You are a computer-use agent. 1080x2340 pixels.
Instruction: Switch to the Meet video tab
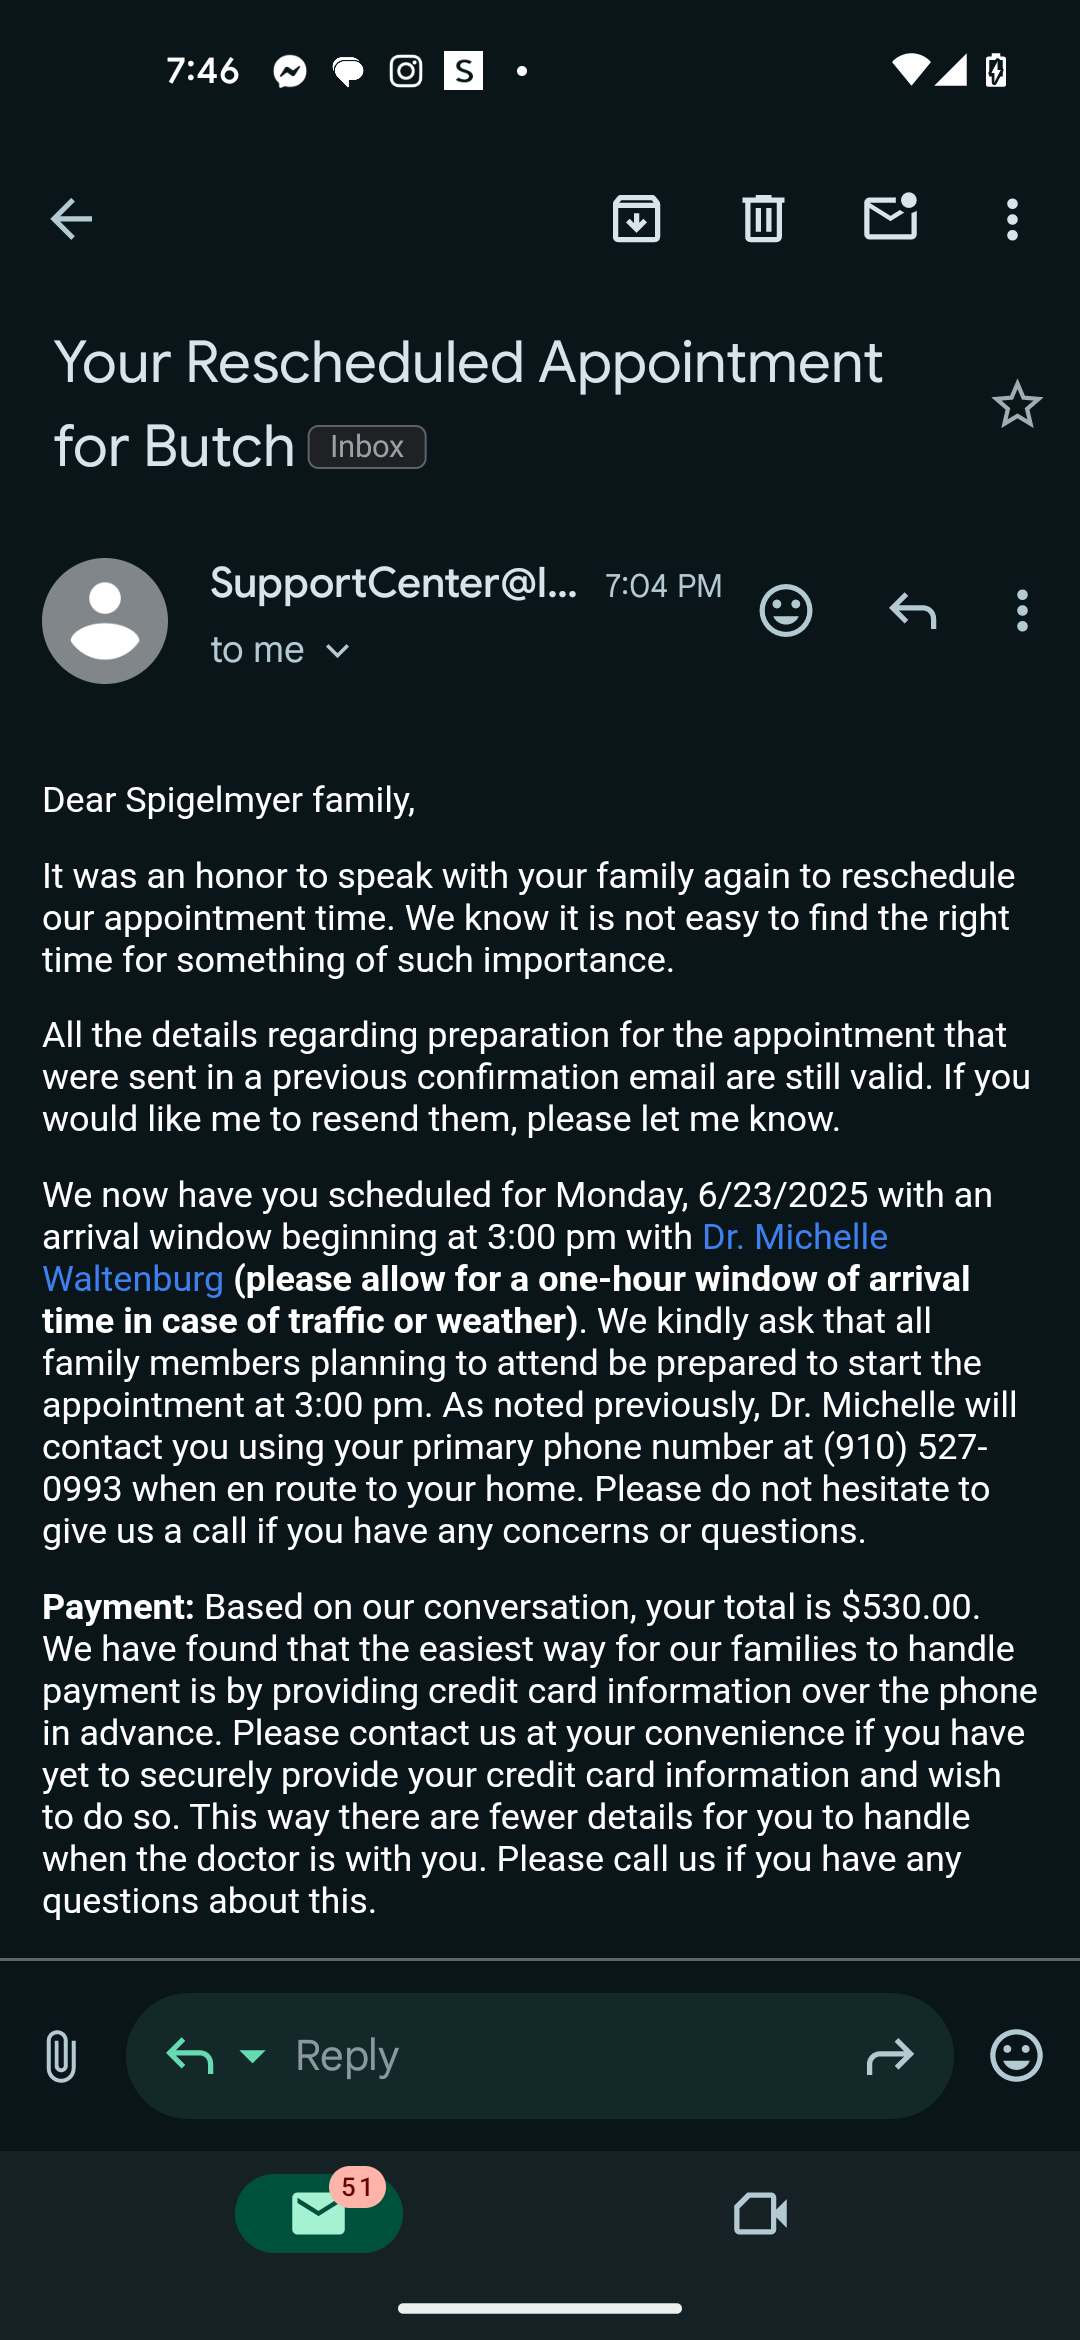coord(760,2213)
